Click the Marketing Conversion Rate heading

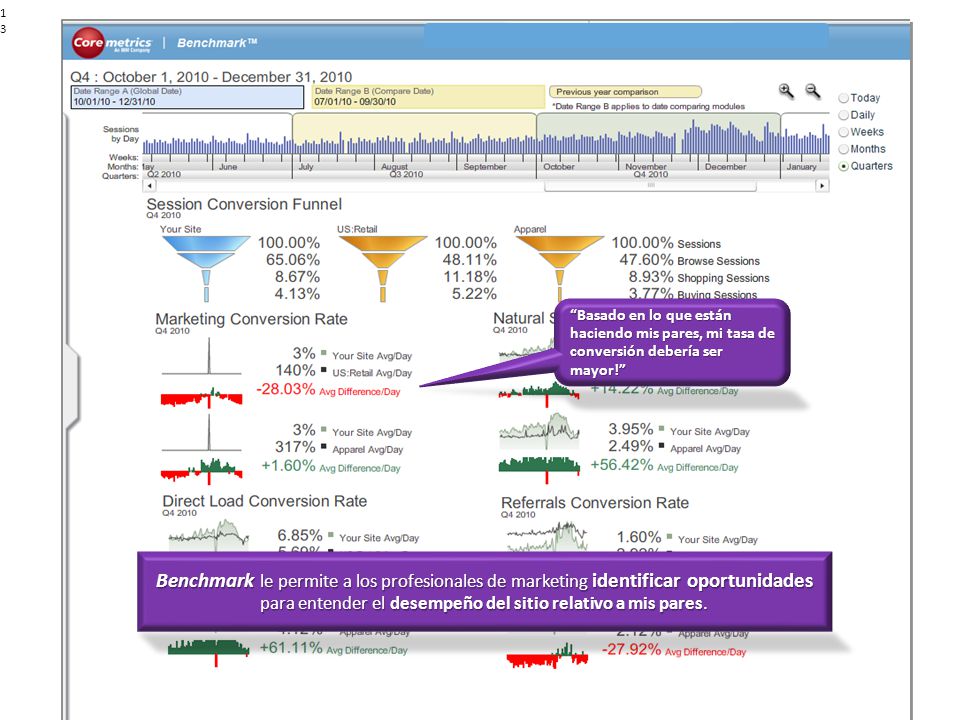pos(251,319)
